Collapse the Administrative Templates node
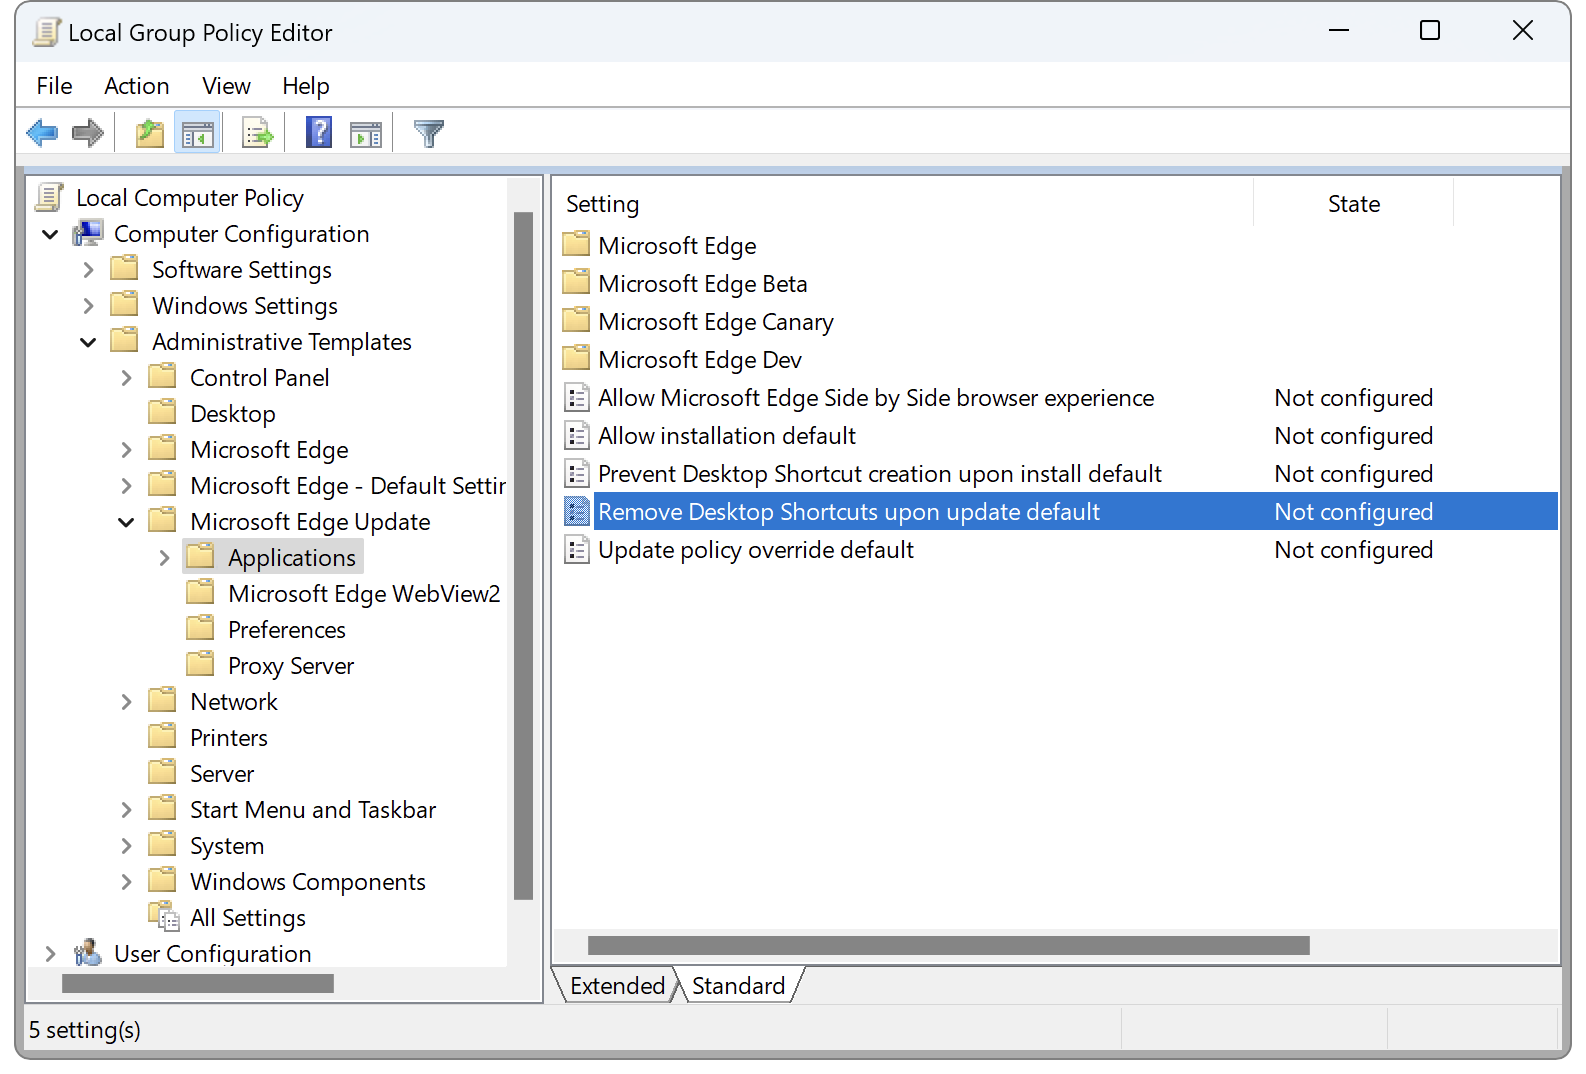The height and width of the screenshot is (1074, 1586). point(88,342)
